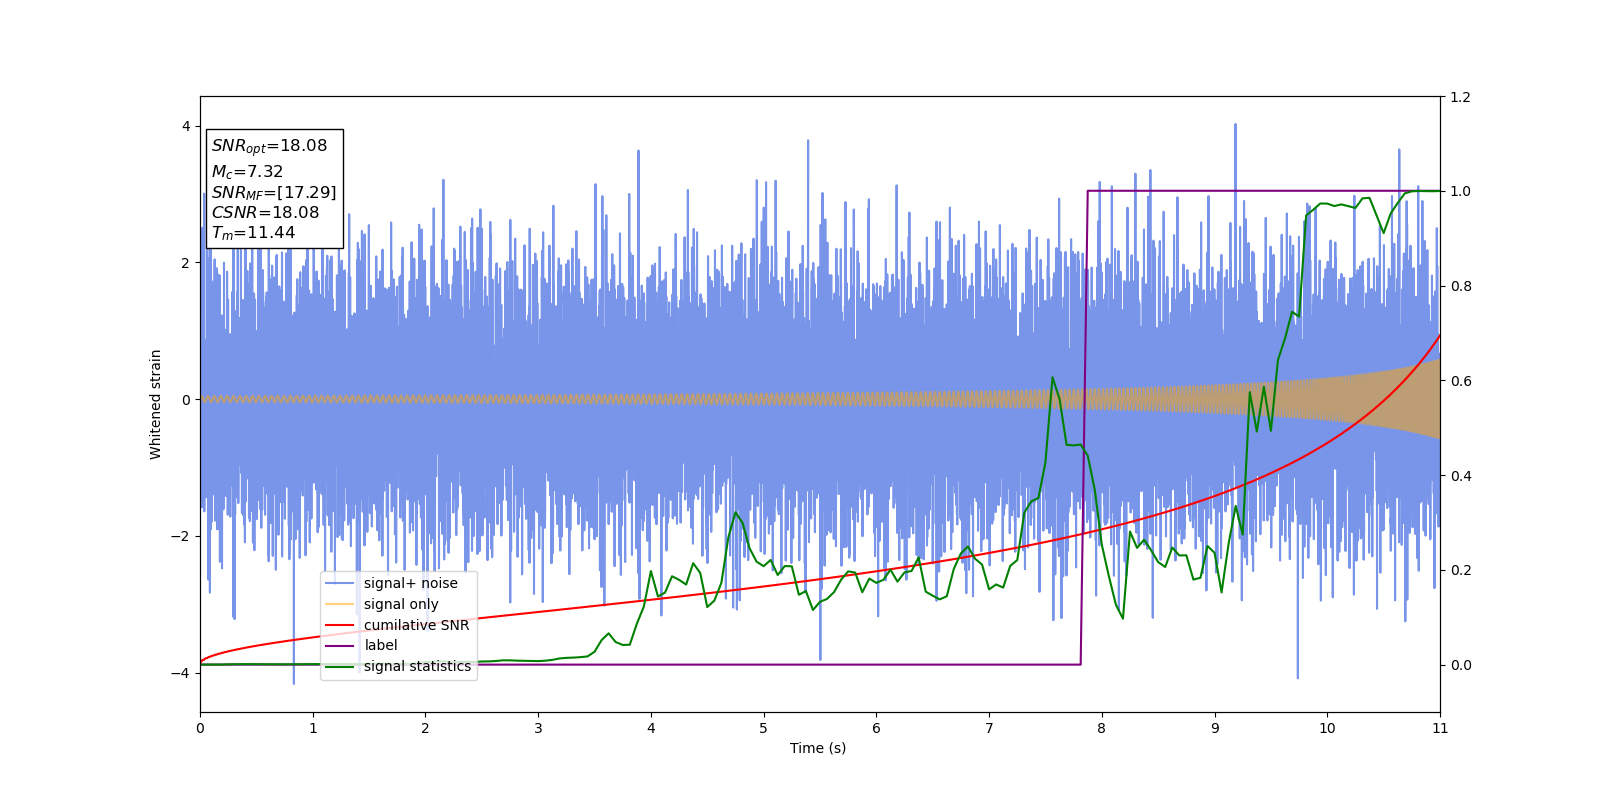Click the SNRMF=[17.29] annotation text
Viewport: 1600px width, 800px height.
(x=274, y=192)
